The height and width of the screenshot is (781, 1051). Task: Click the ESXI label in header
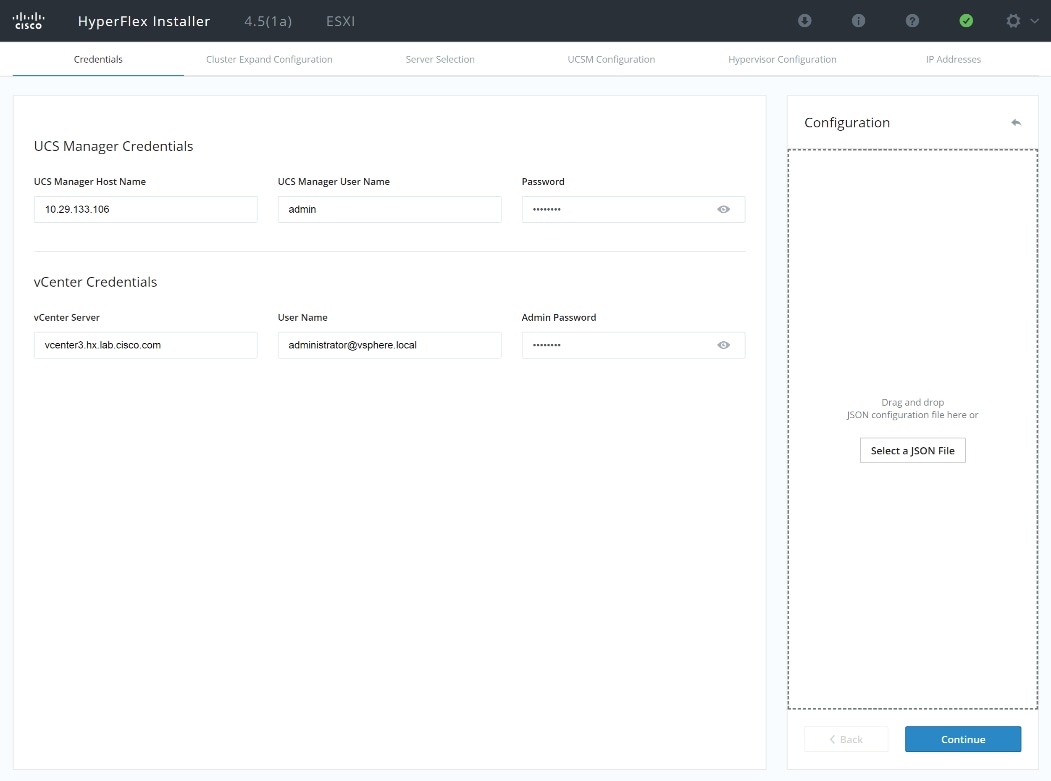point(341,21)
